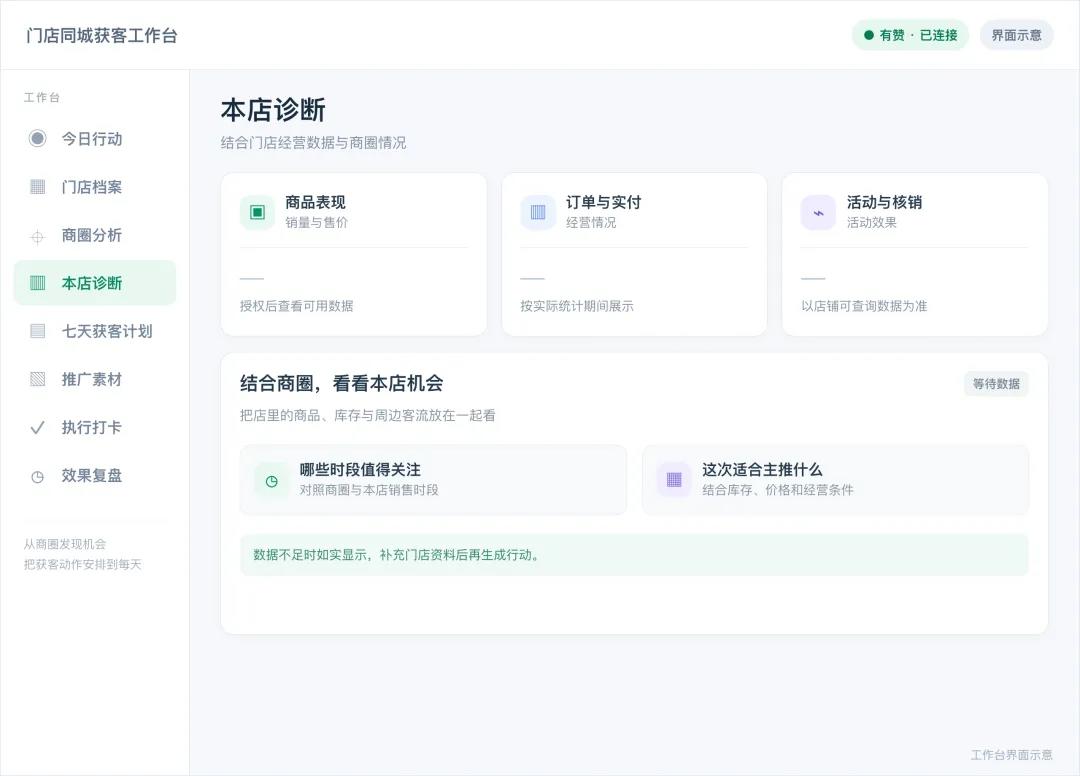
Task: Click the 商品表现 card title
Action: click(315, 202)
